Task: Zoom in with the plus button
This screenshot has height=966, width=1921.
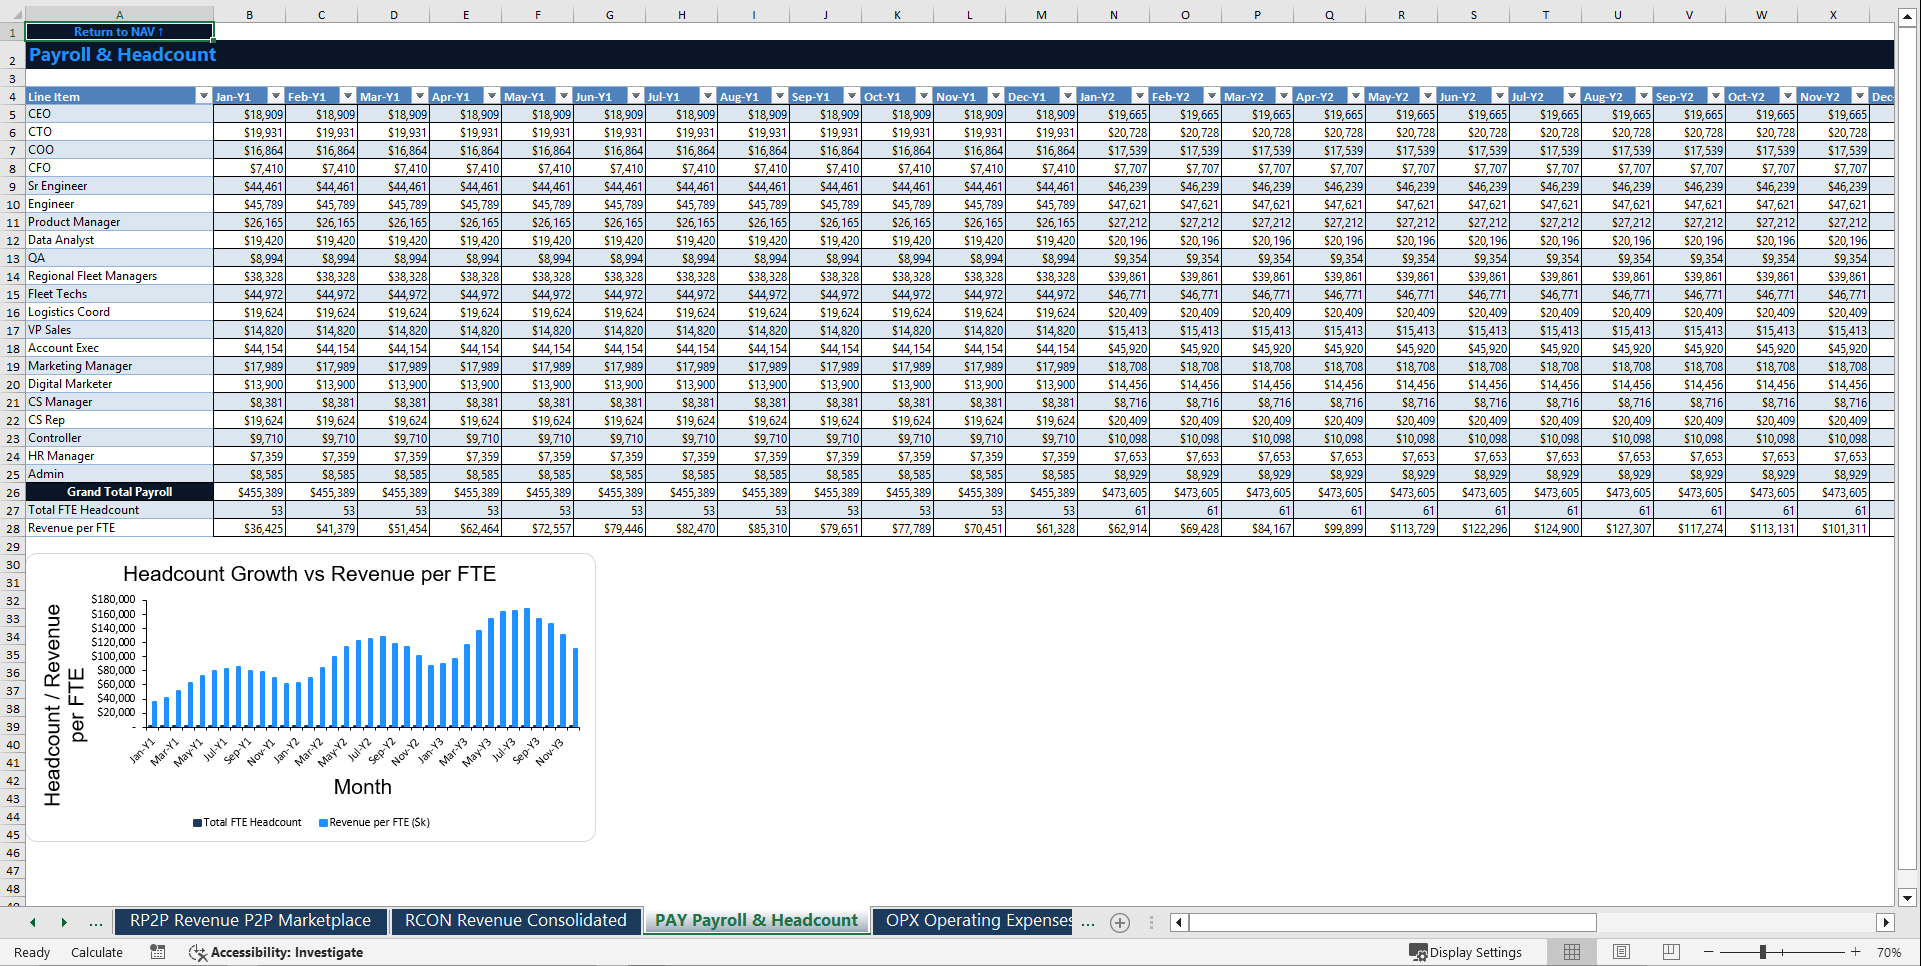Action: (1856, 952)
